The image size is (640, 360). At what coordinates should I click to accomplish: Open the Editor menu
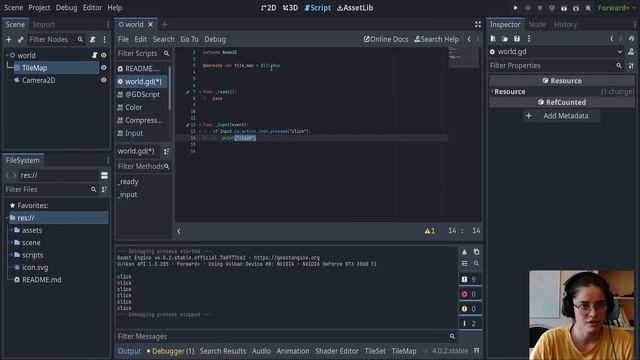[x=92, y=7]
